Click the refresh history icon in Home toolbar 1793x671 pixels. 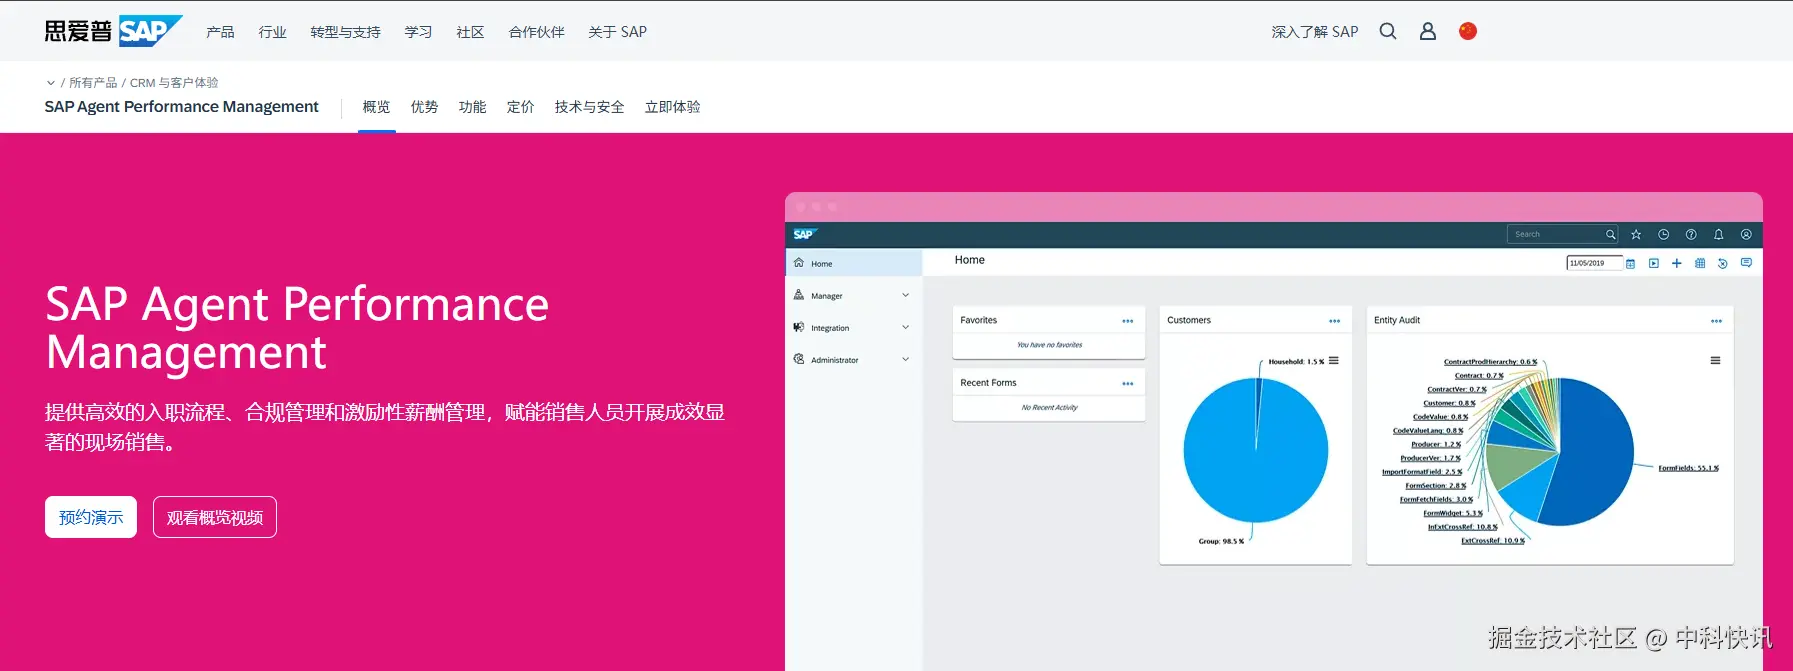(1723, 263)
